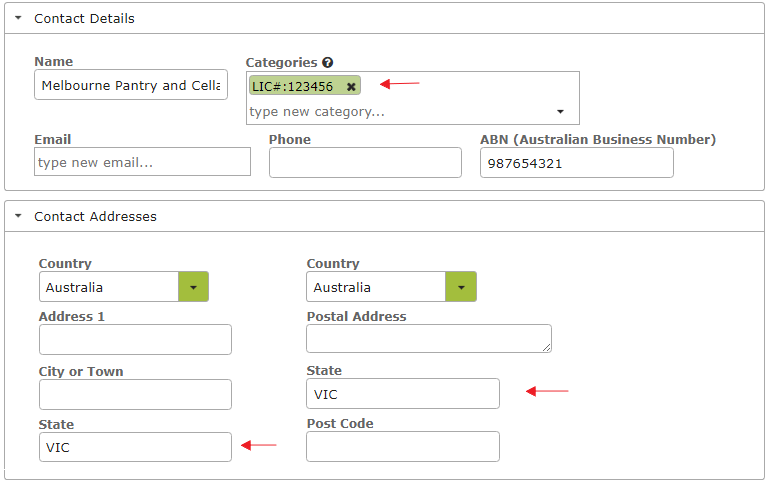Remove the LIC#:123456 category tag
Viewport: 769px width, 483px height.
(351, 87)
